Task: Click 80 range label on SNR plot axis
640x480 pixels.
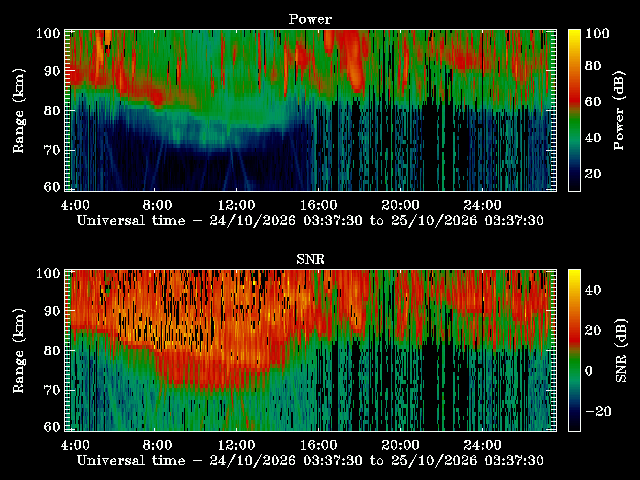Action: [52, 351]
